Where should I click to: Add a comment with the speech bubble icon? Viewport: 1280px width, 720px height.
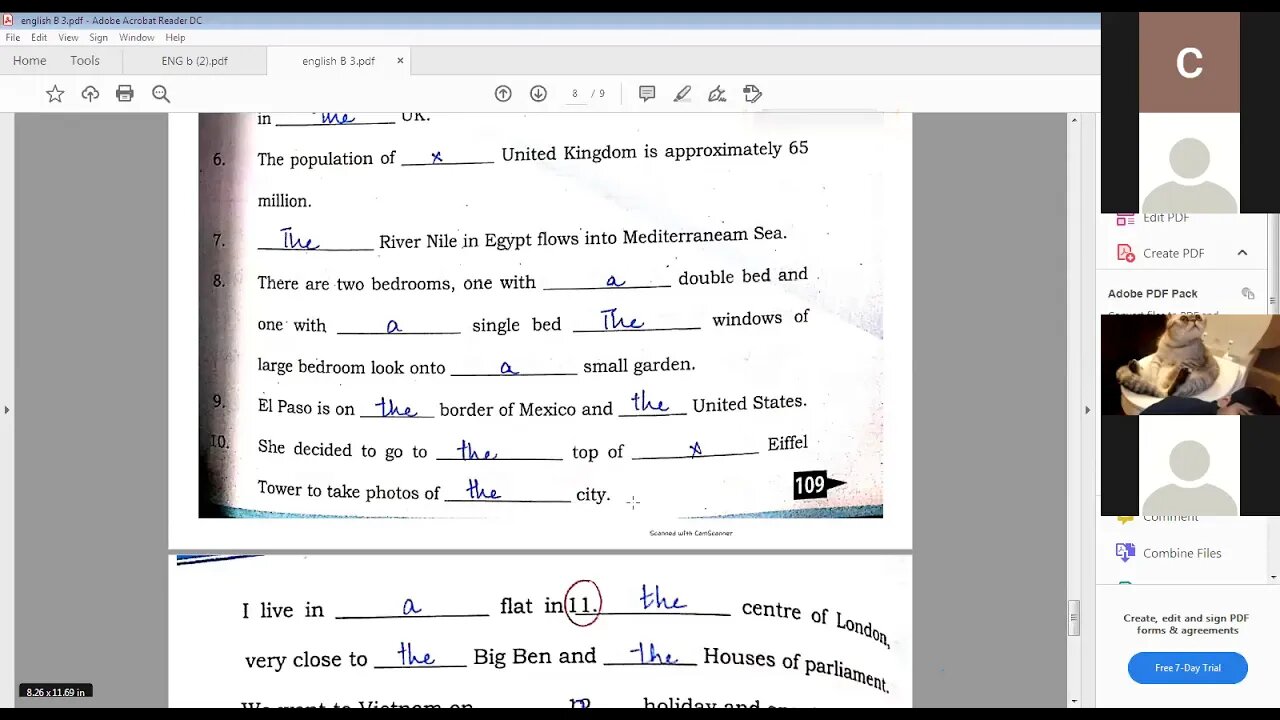[647, 94]
